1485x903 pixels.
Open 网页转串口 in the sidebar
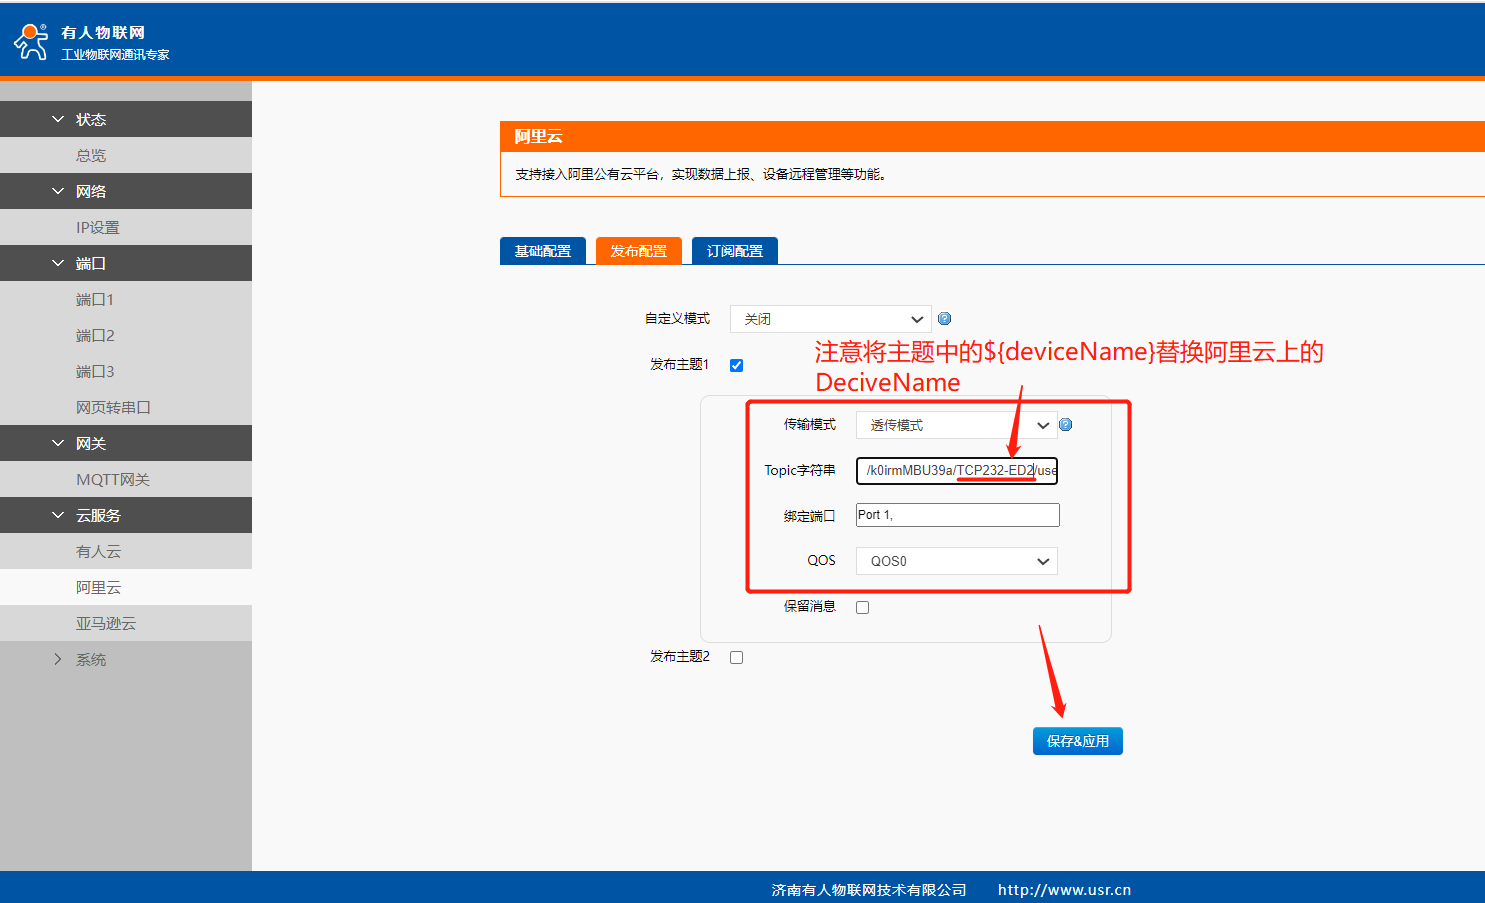pyautogui.click(x=126, y=407)
